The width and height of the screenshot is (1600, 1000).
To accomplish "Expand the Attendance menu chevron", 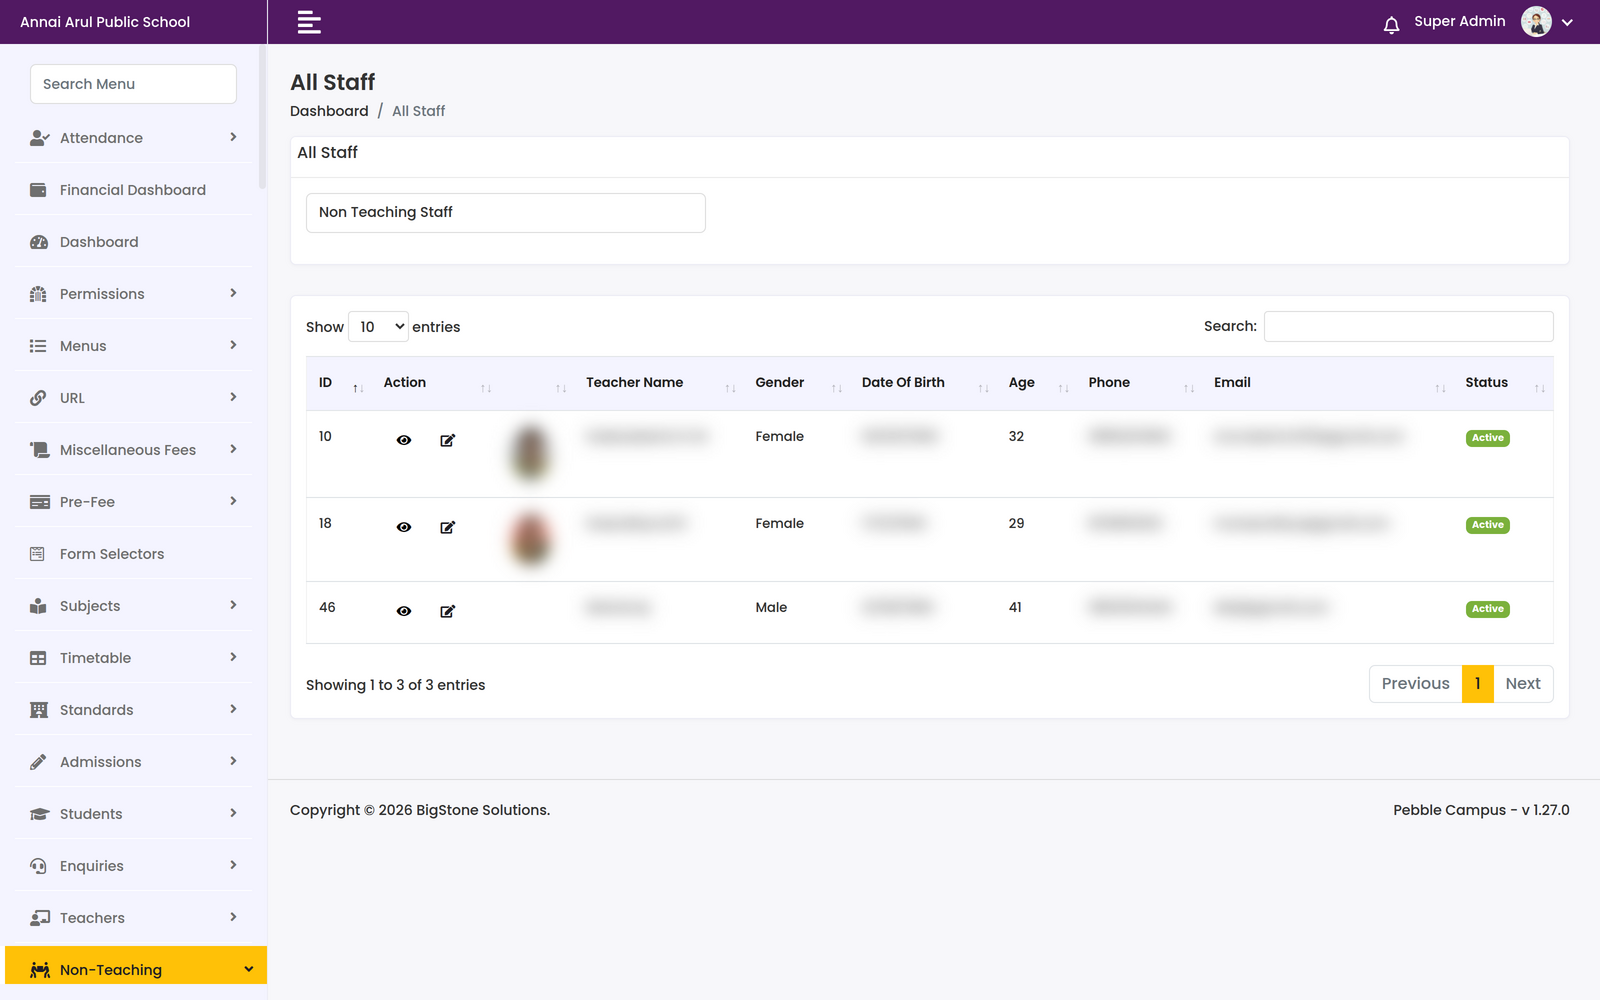I will click(x=233, y=137).
